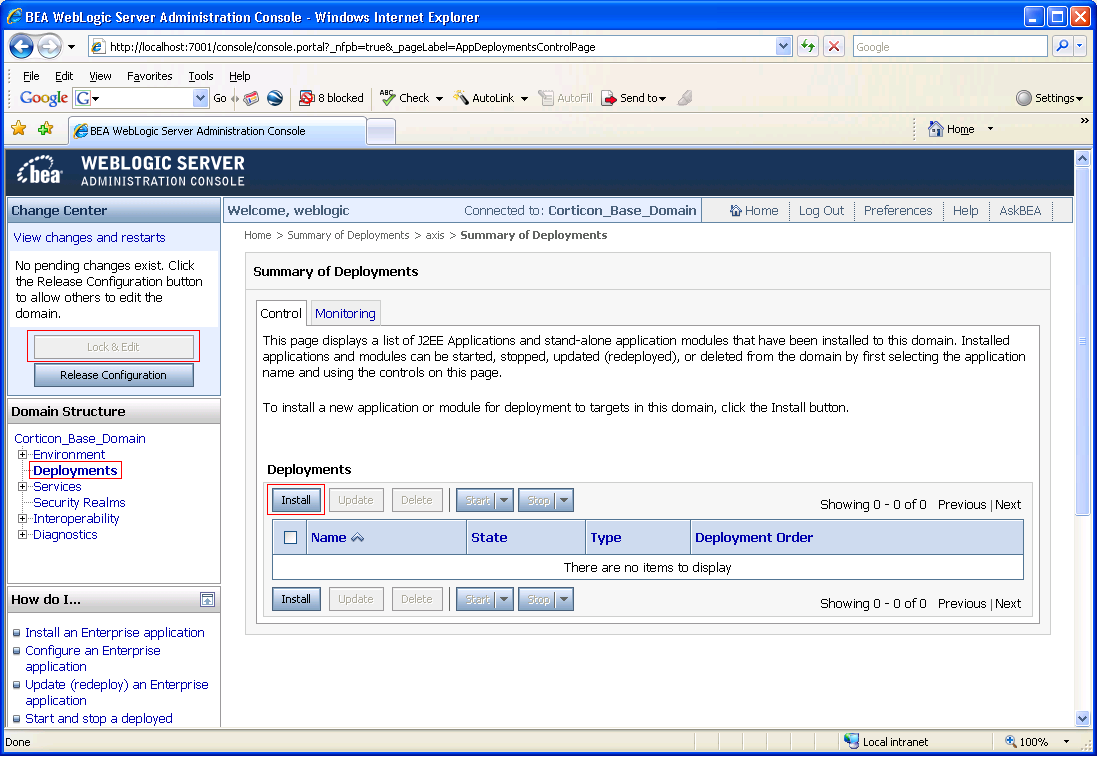Open the Home link in console header
The width and height of the screenshot is (1099, 758).
(754, 210)
